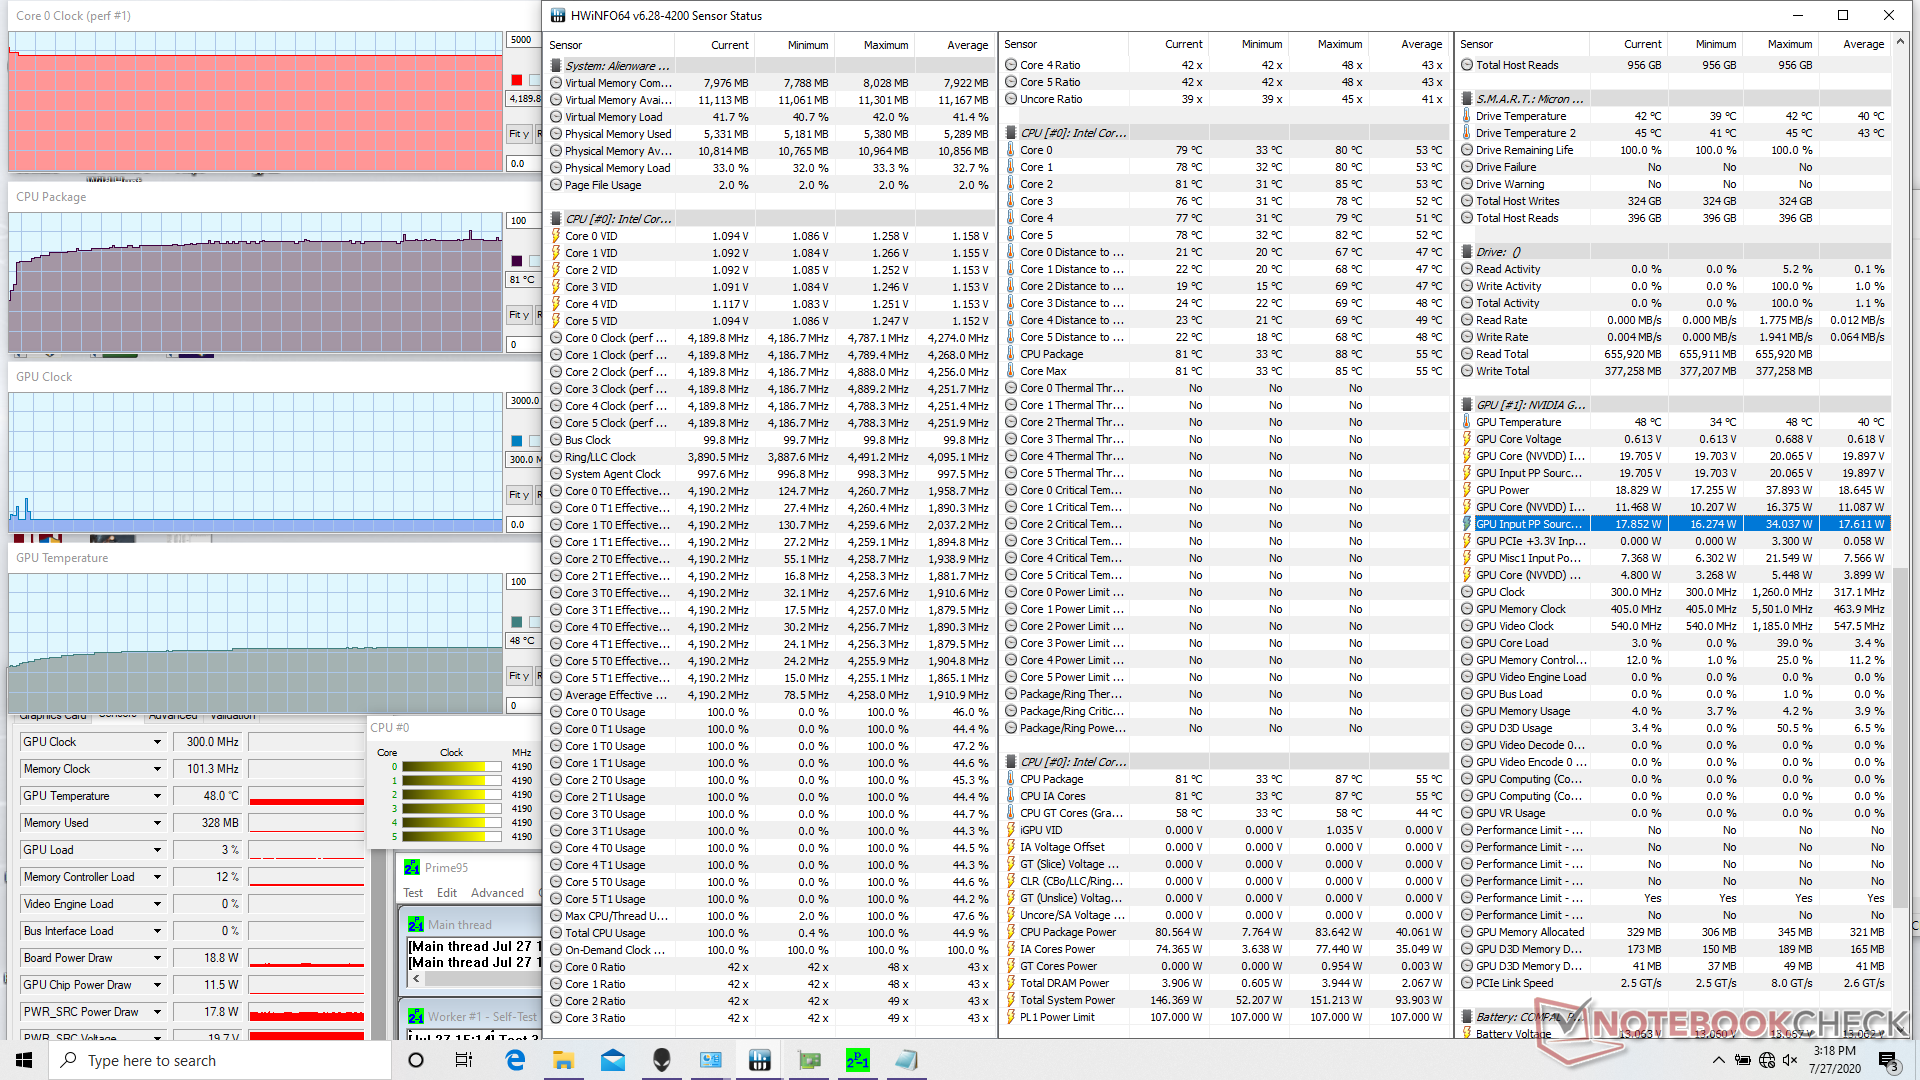The height and width of the screenshot is (1080, 1920).
Task: Expand the GPU Clock sensor dropdown
Action: (157, 742)
